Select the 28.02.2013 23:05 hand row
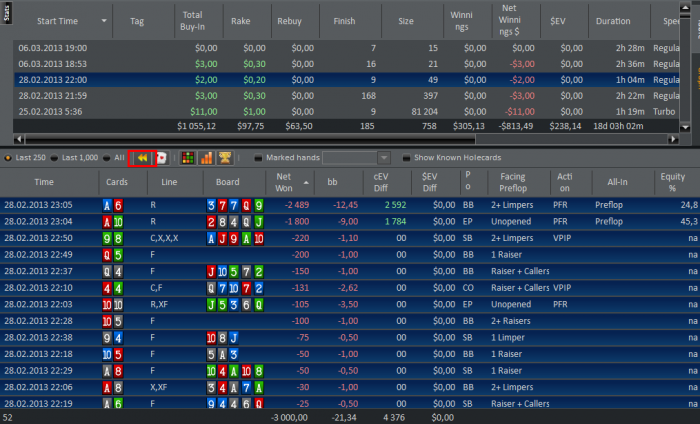 [350, 205]
